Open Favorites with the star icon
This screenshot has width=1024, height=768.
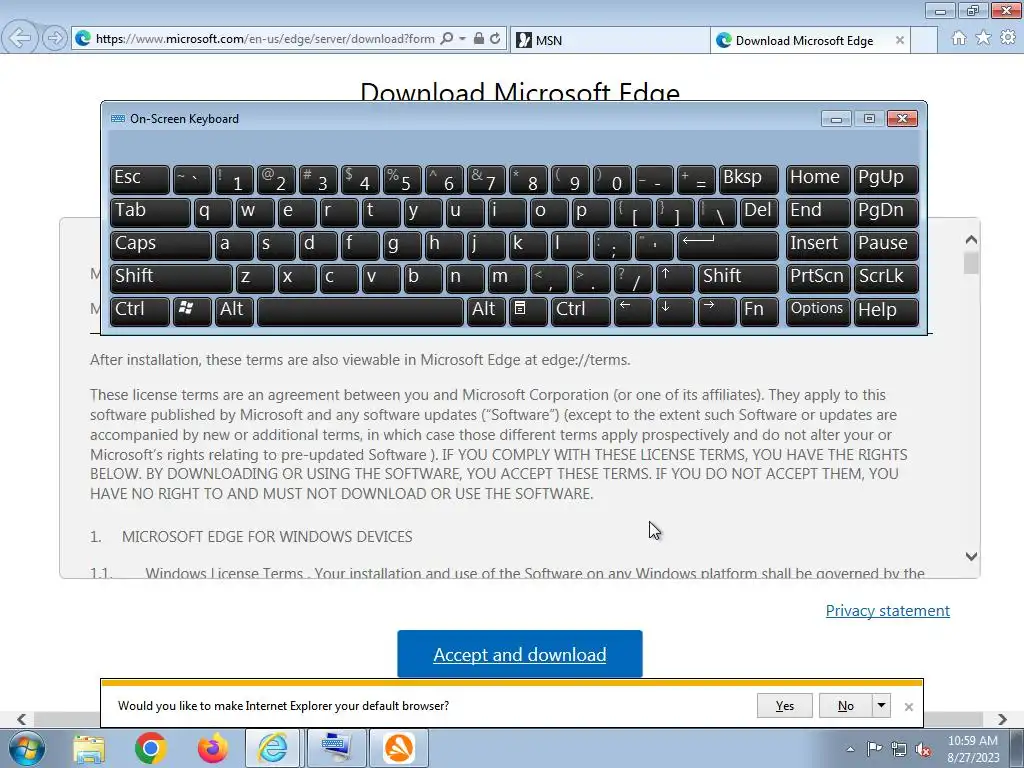pos(983,38)
